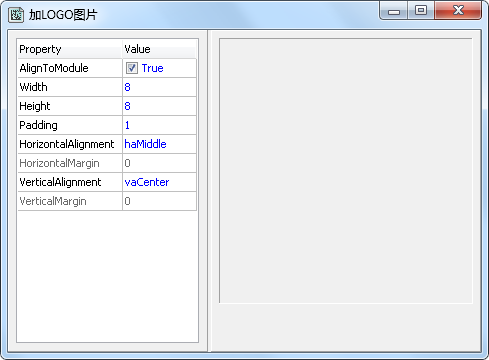This screenshot has height=360, width=489.
Task: Click the True label in AlignToModule
Action: coord(152,68)
